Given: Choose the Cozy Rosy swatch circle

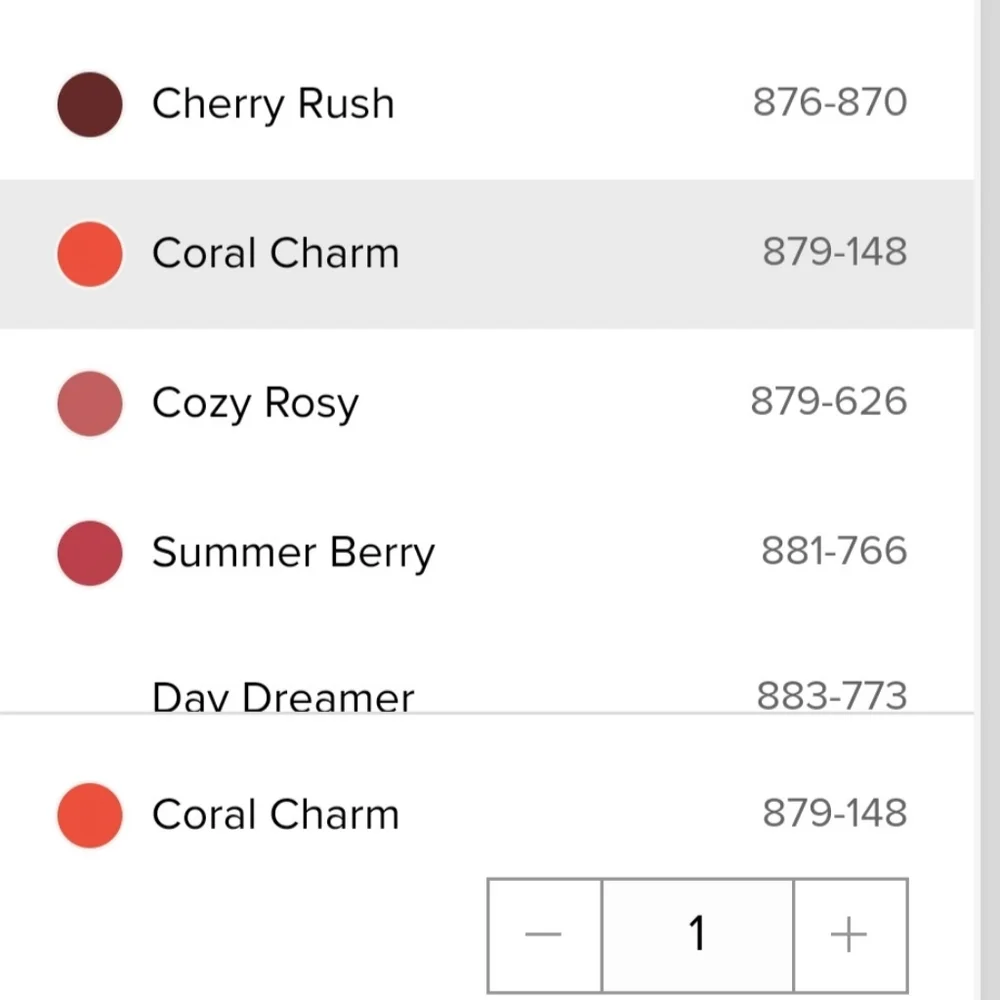Looking at the screenshot, I should click(x=90, y=404).
